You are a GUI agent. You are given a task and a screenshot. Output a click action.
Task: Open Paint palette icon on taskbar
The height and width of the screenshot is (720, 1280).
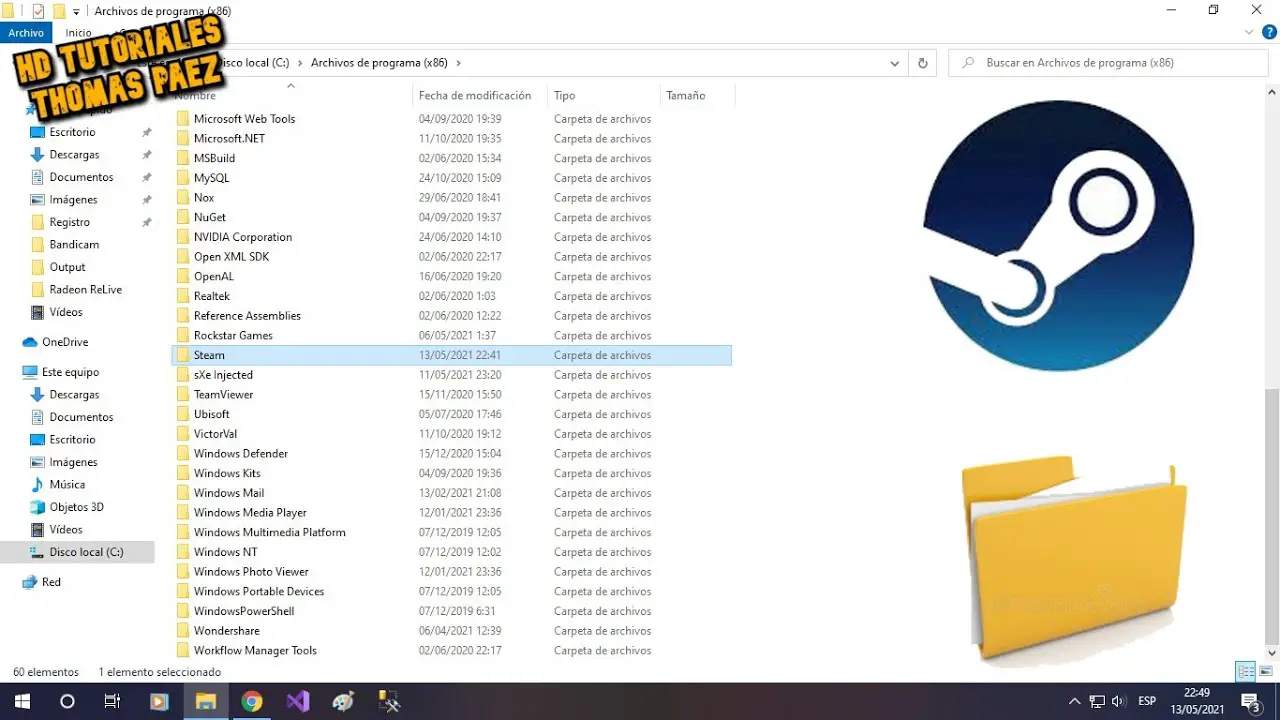pos(343,701)
